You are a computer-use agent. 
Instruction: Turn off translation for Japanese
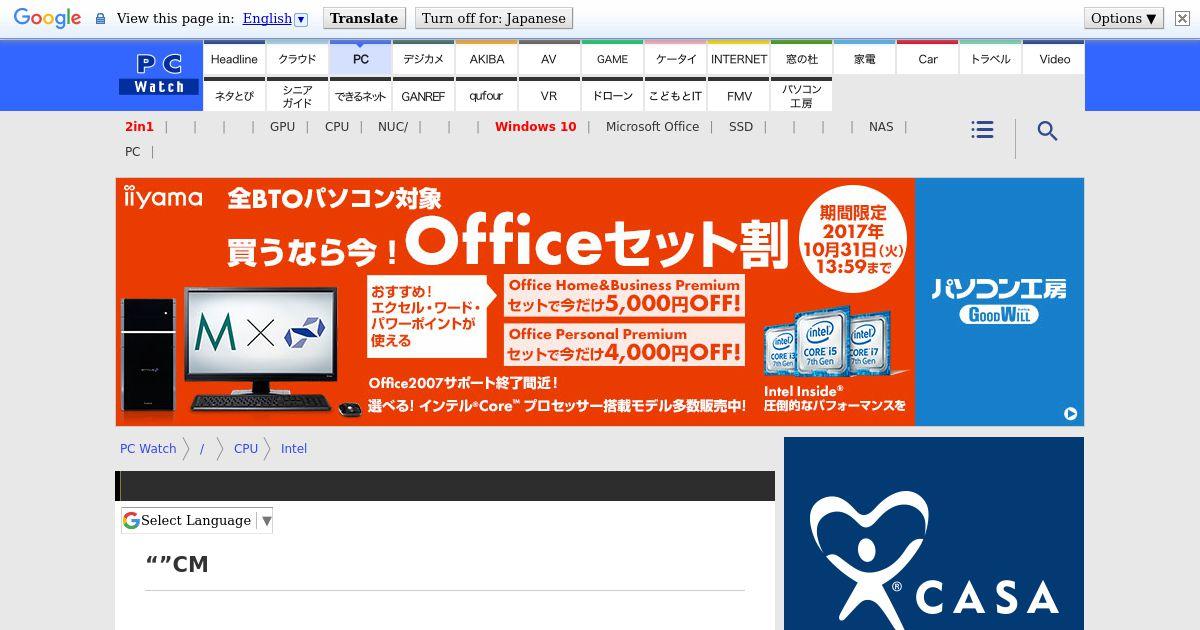(494, 18)
